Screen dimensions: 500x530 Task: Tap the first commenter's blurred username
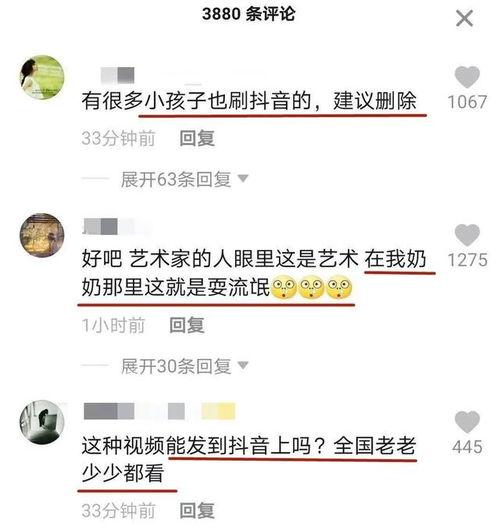coord(117,75)
